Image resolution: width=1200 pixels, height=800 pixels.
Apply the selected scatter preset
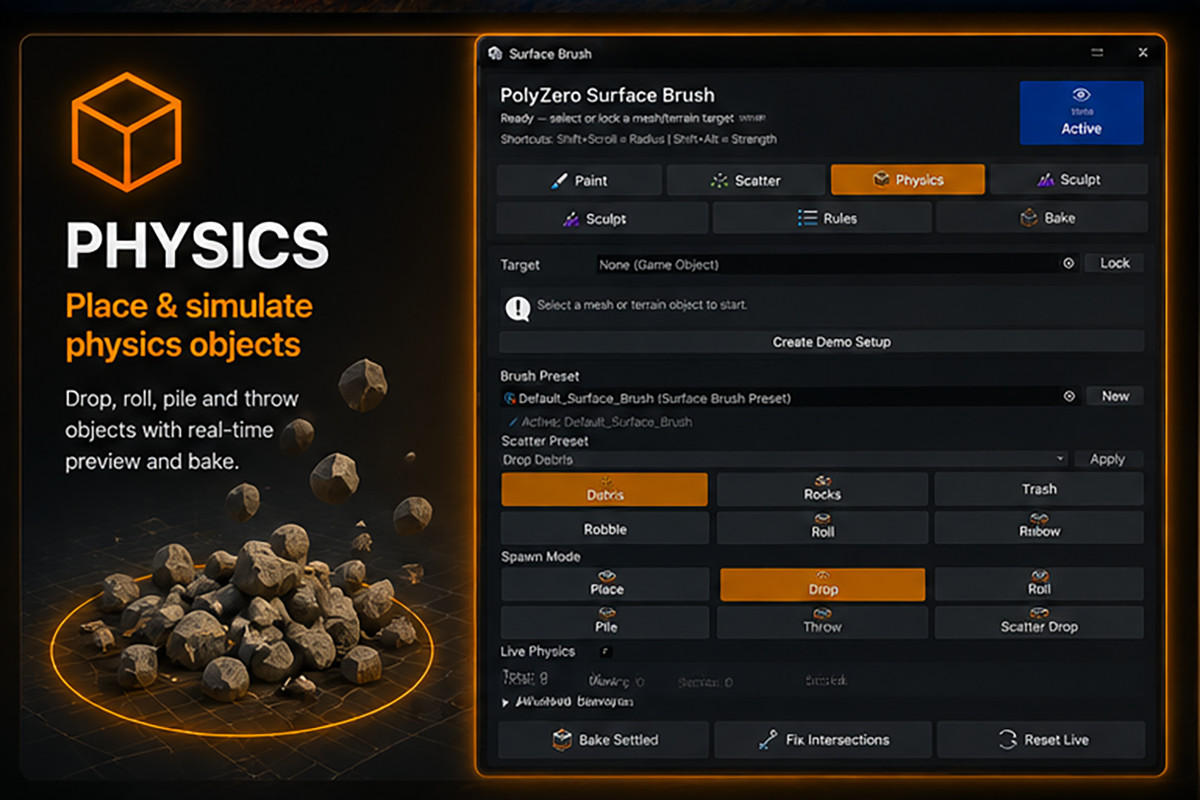(x=1107, y=459)
